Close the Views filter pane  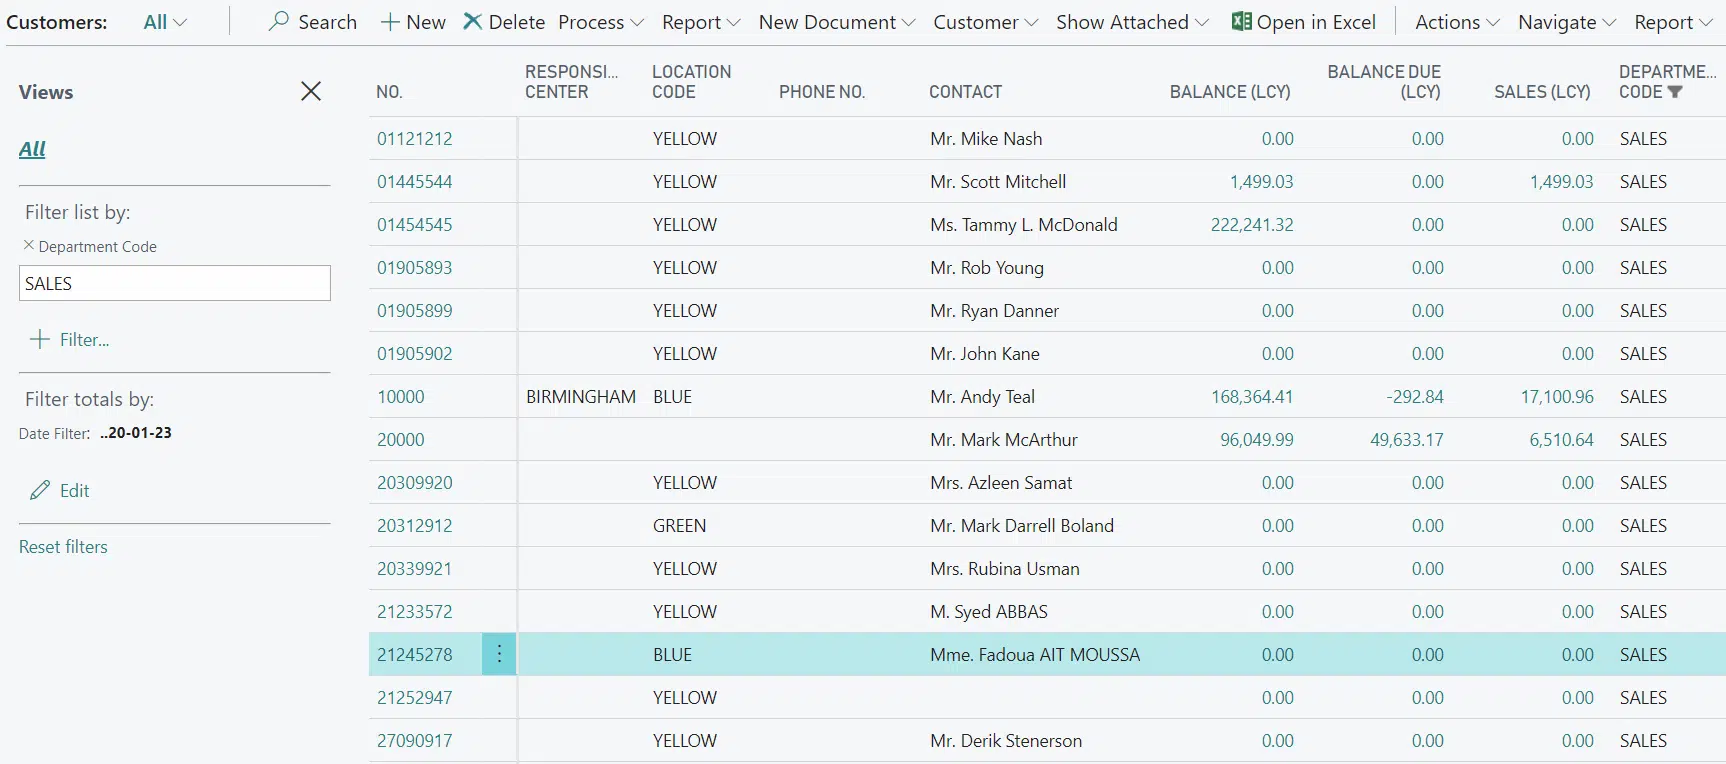tap(311, 91)
